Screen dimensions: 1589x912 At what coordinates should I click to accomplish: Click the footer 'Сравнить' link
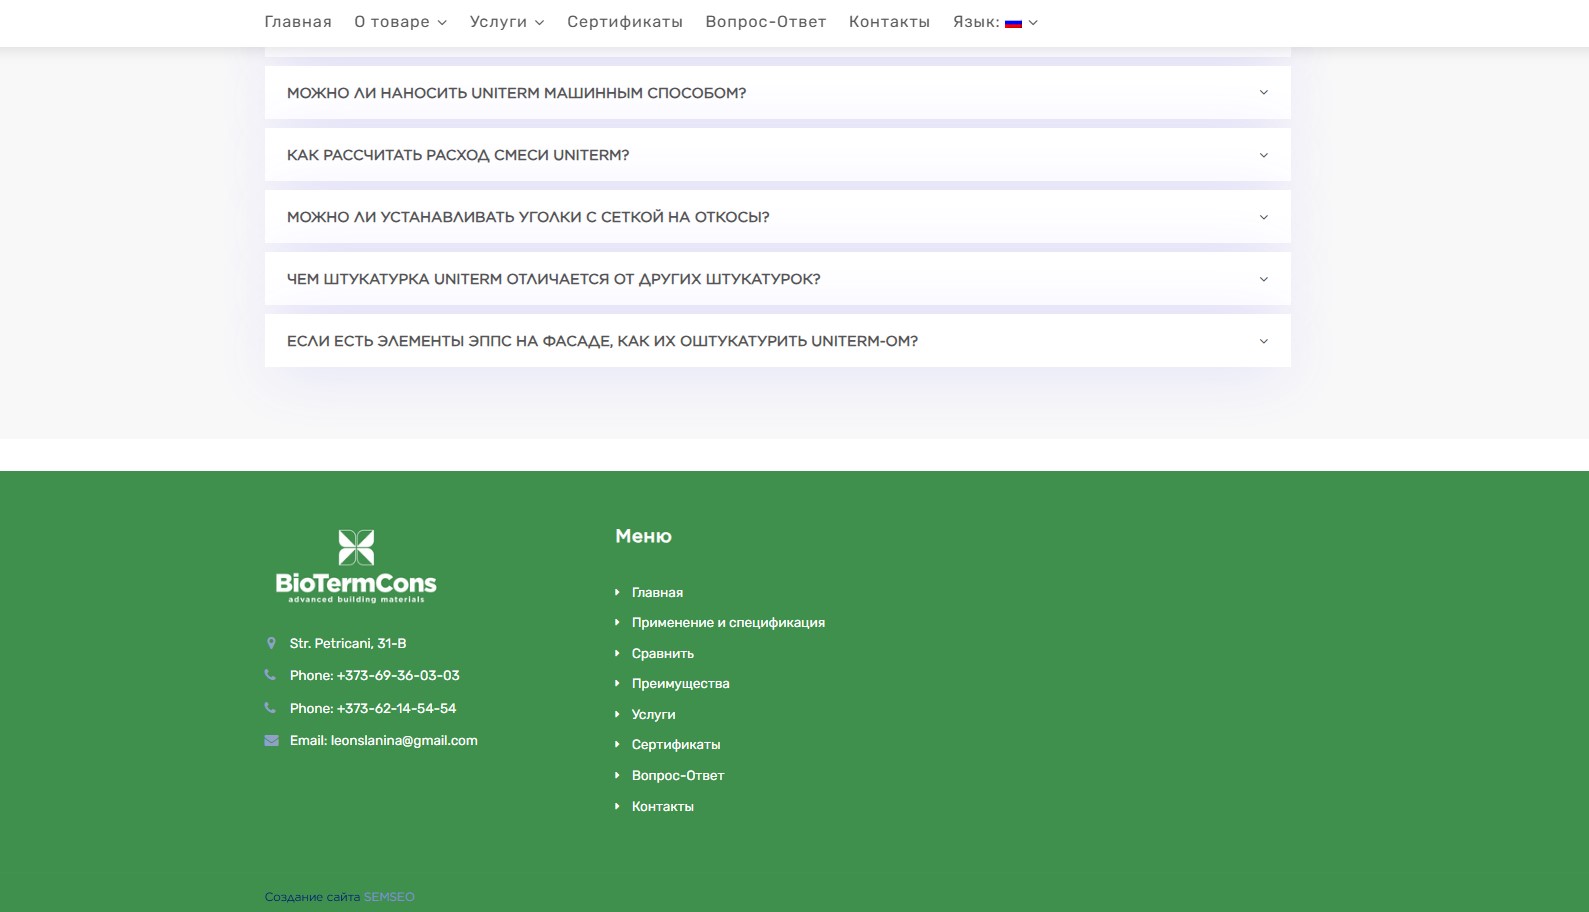[663, 653]
